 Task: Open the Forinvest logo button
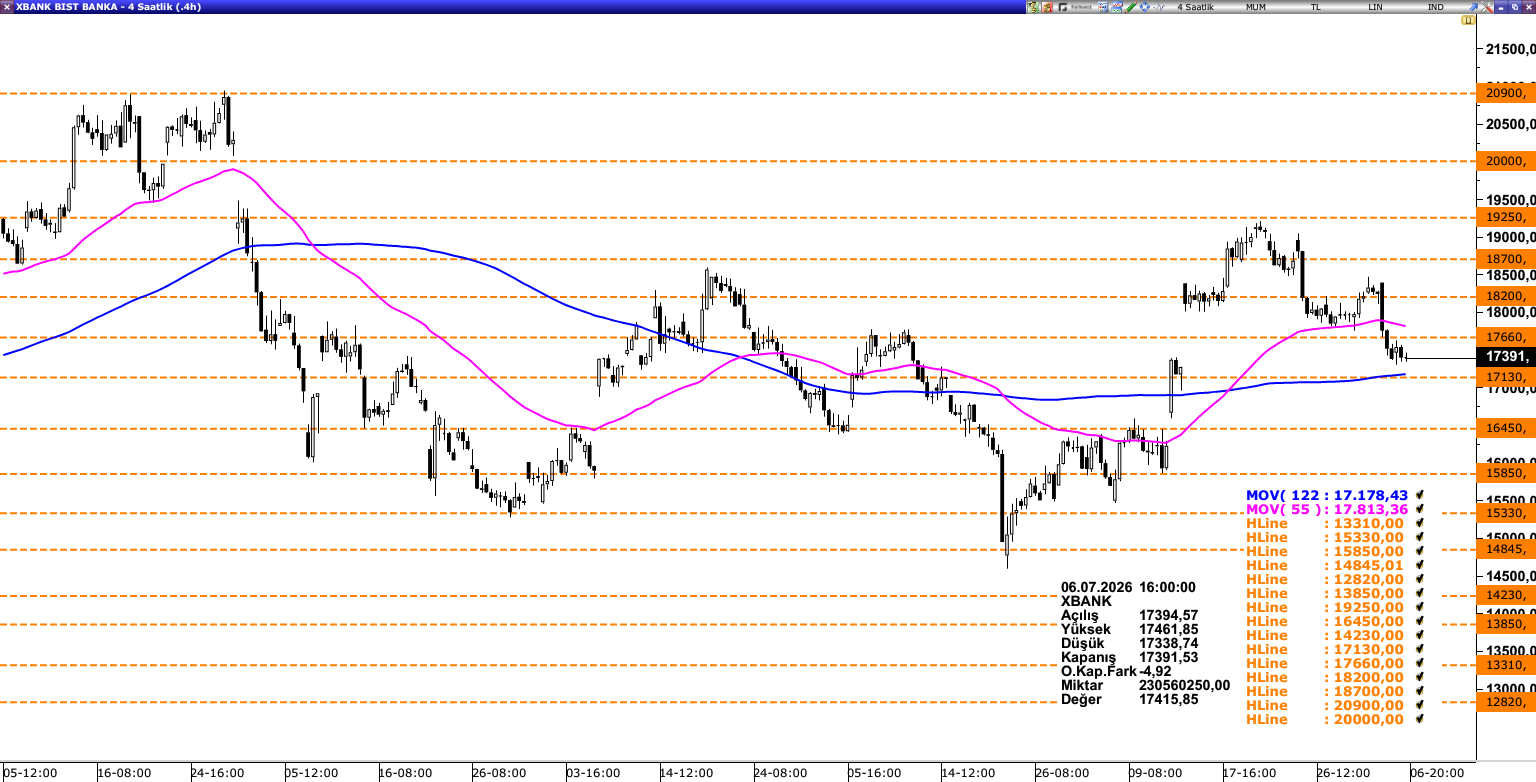(1075, 7)
